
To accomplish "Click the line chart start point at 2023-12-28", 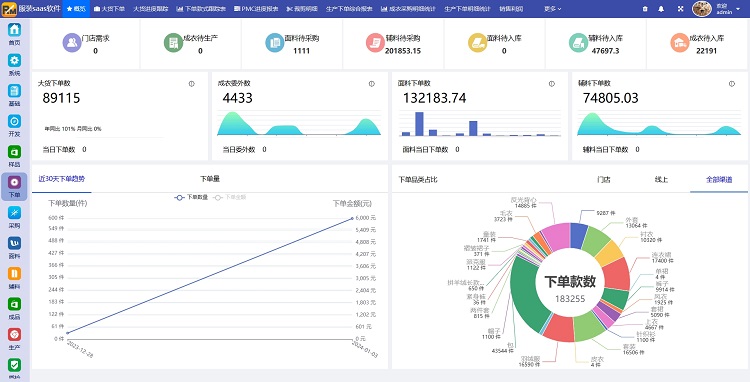I will 67,333.
